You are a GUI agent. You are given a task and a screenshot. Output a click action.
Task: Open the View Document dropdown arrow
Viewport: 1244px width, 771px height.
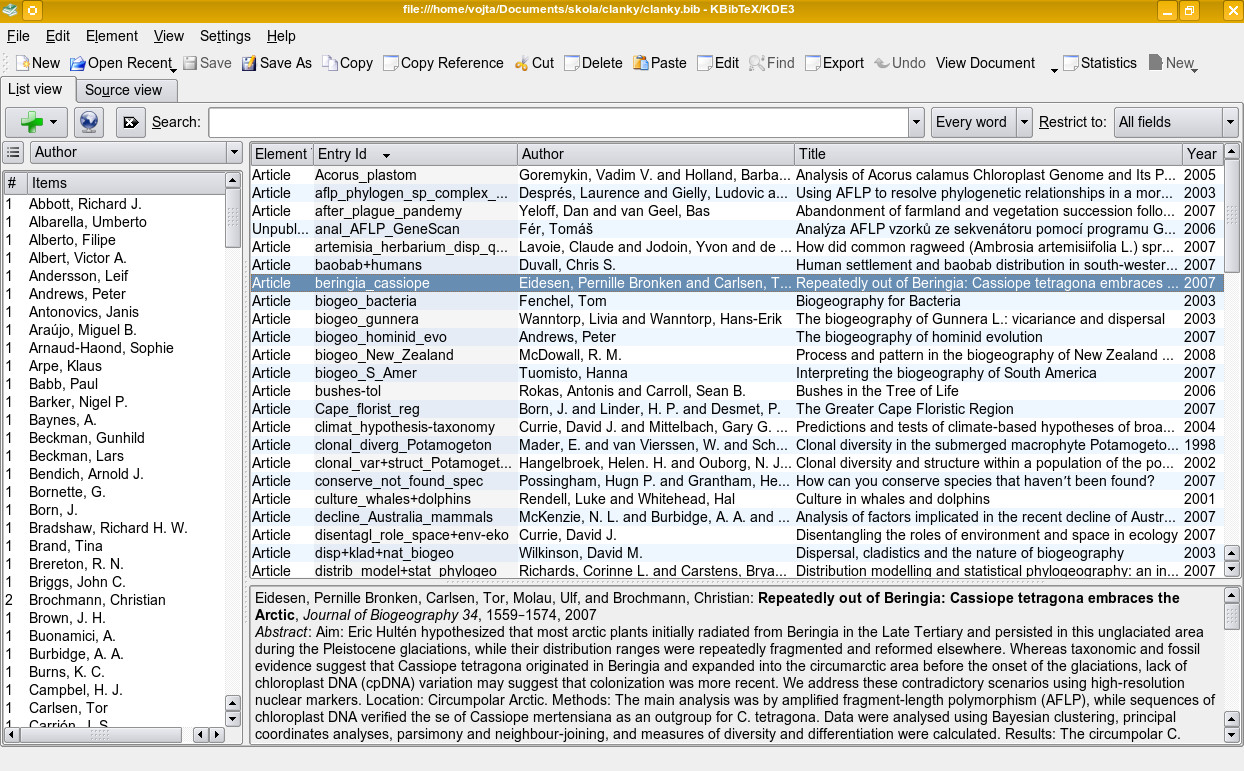1054,69
